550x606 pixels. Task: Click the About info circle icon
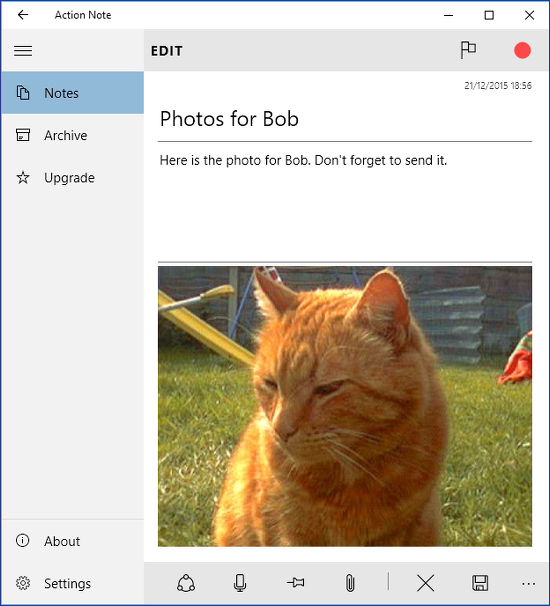(x=22, y=540)
